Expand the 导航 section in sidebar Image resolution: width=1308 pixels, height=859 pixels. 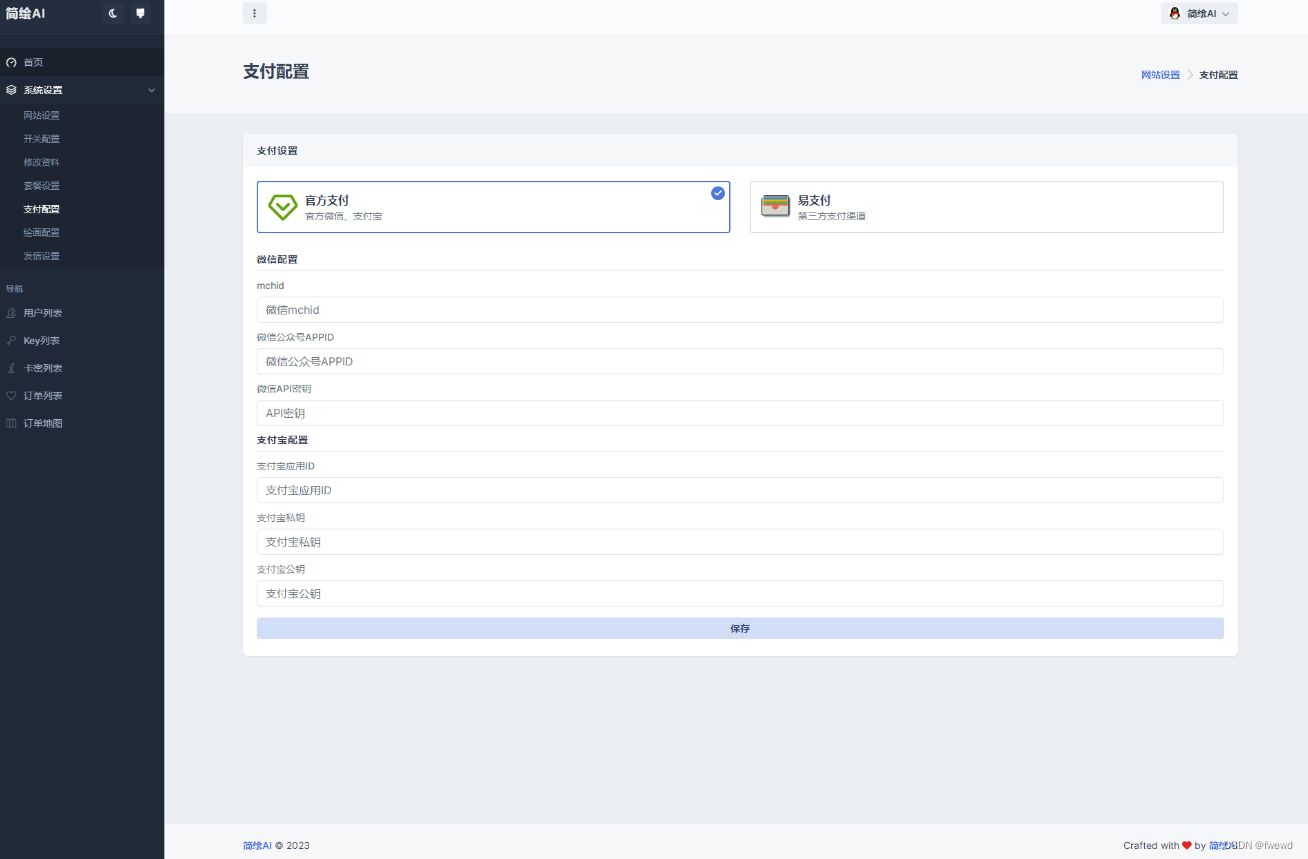click(16, 288)
